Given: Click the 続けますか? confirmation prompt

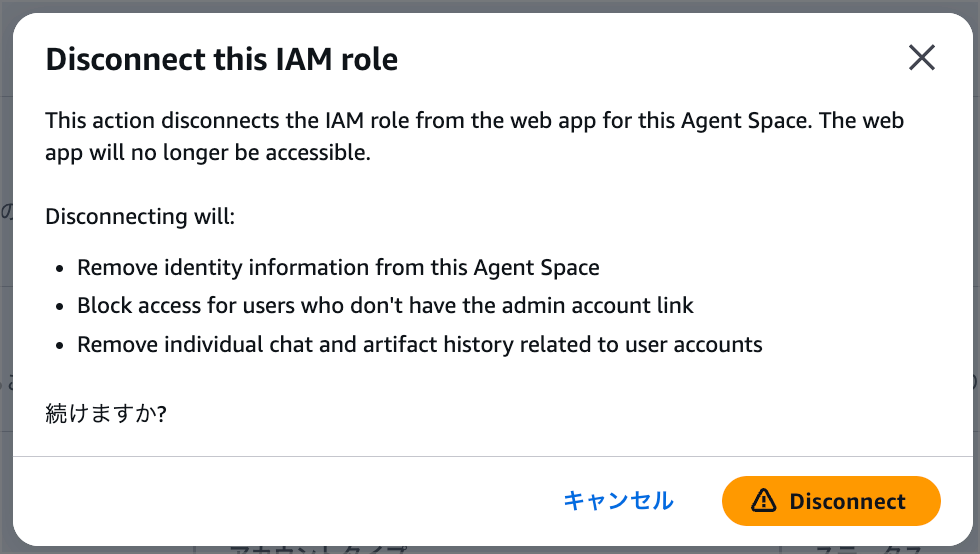Looking at the screenshot, I should [x=106, y=412].
